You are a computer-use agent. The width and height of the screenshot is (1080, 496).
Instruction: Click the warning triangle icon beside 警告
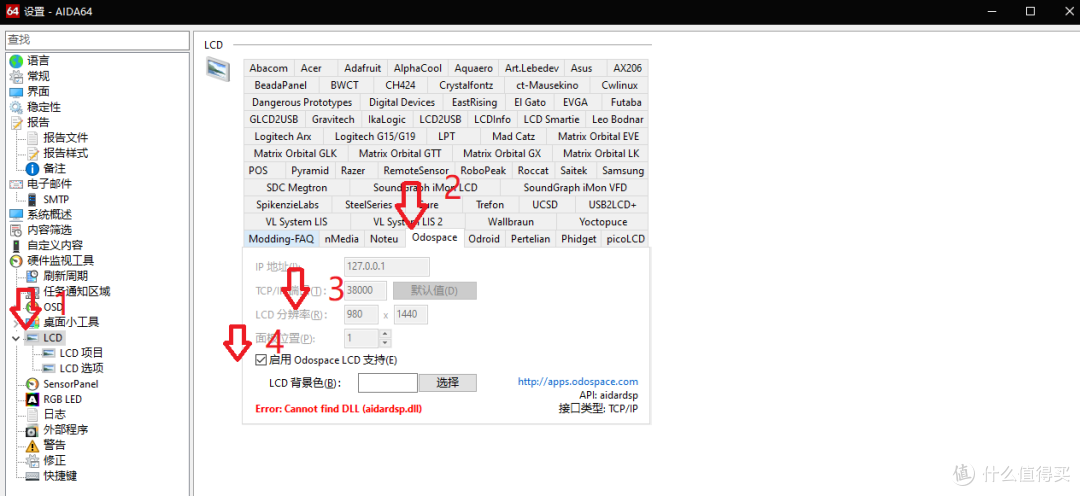click(x=32, y=445)
